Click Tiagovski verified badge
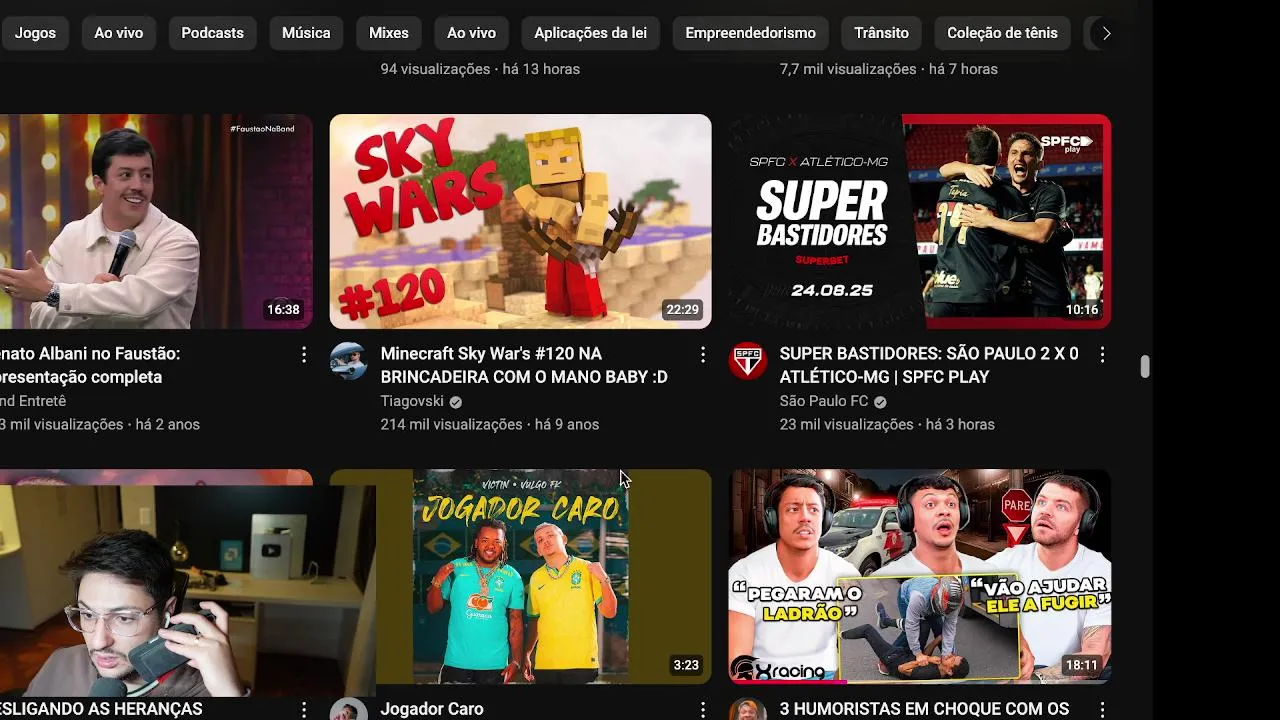 tap(456, 402)
